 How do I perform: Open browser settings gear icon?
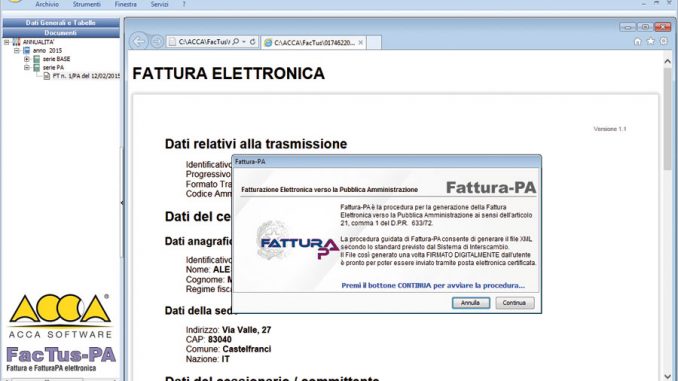664,41
